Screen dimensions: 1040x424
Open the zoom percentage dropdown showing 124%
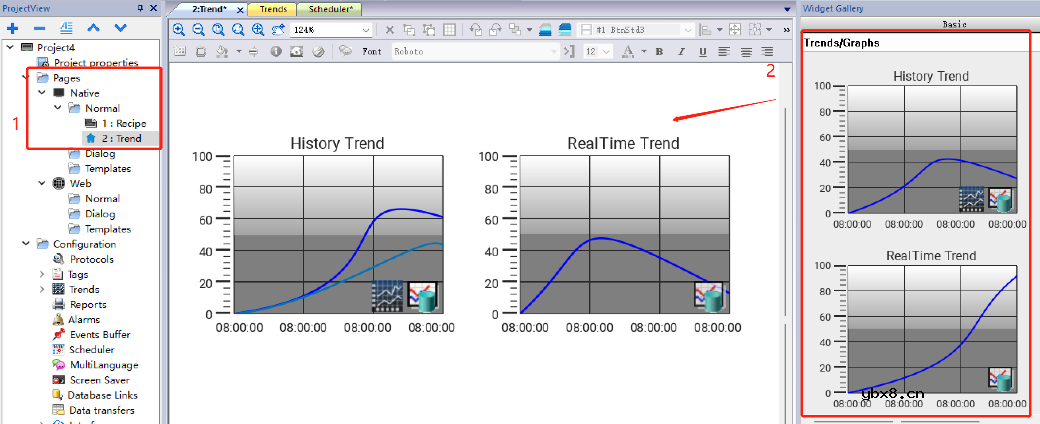pyautogui.click(x=366, y=31)
